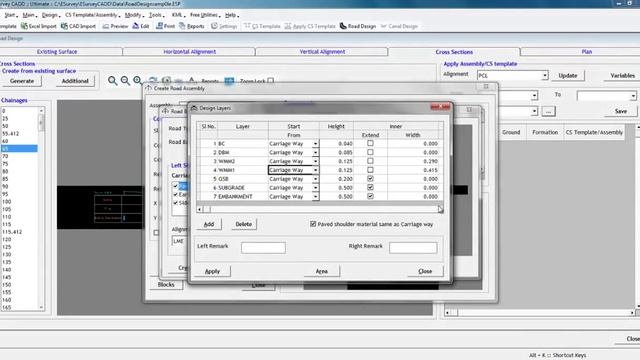Click Apply in Design Layers dialog
The height and width of the screenshot is (360, 640).
tap(212, 271)
